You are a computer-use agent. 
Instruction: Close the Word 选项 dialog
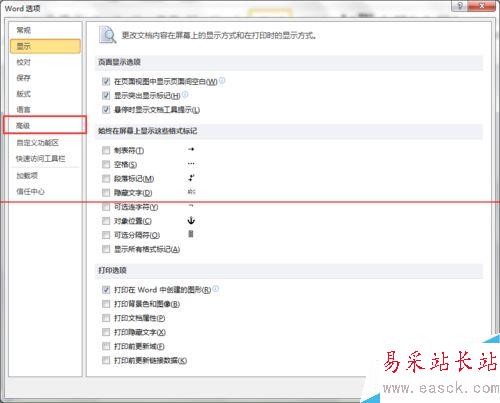pos(482,5)
